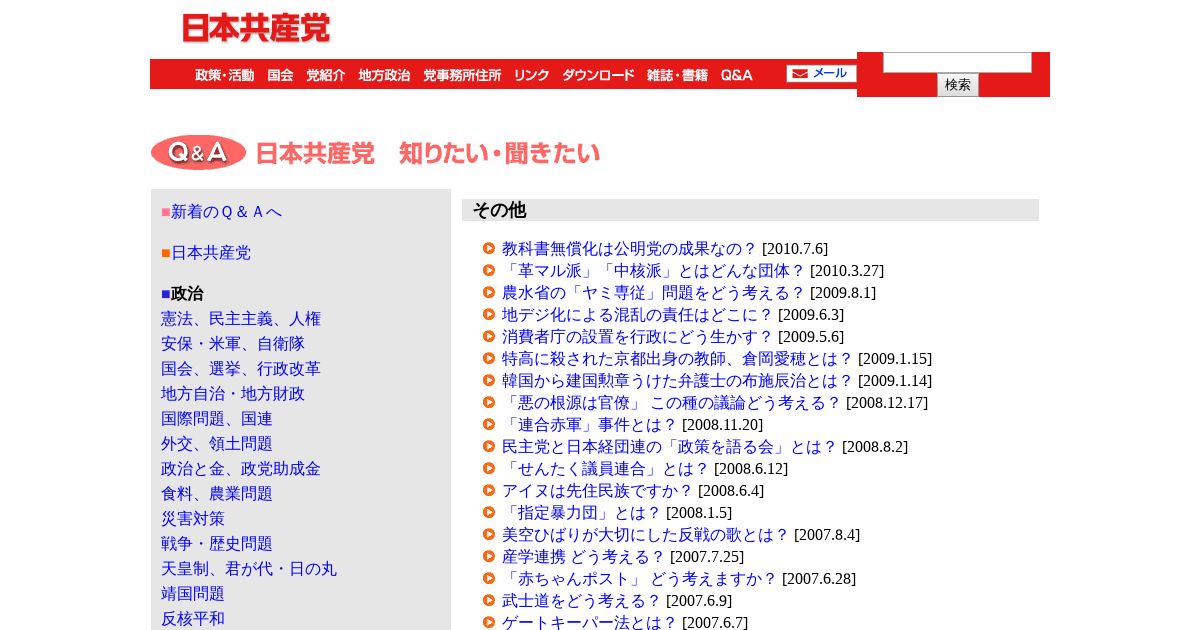The height and width of the screenshot is (630, 1200).
Task: Open 教科書無償化は公明党の成果なの? article
Action: tap(630, 249)
